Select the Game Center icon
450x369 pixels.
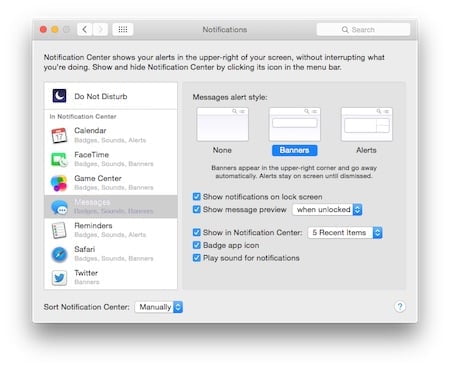59,183
